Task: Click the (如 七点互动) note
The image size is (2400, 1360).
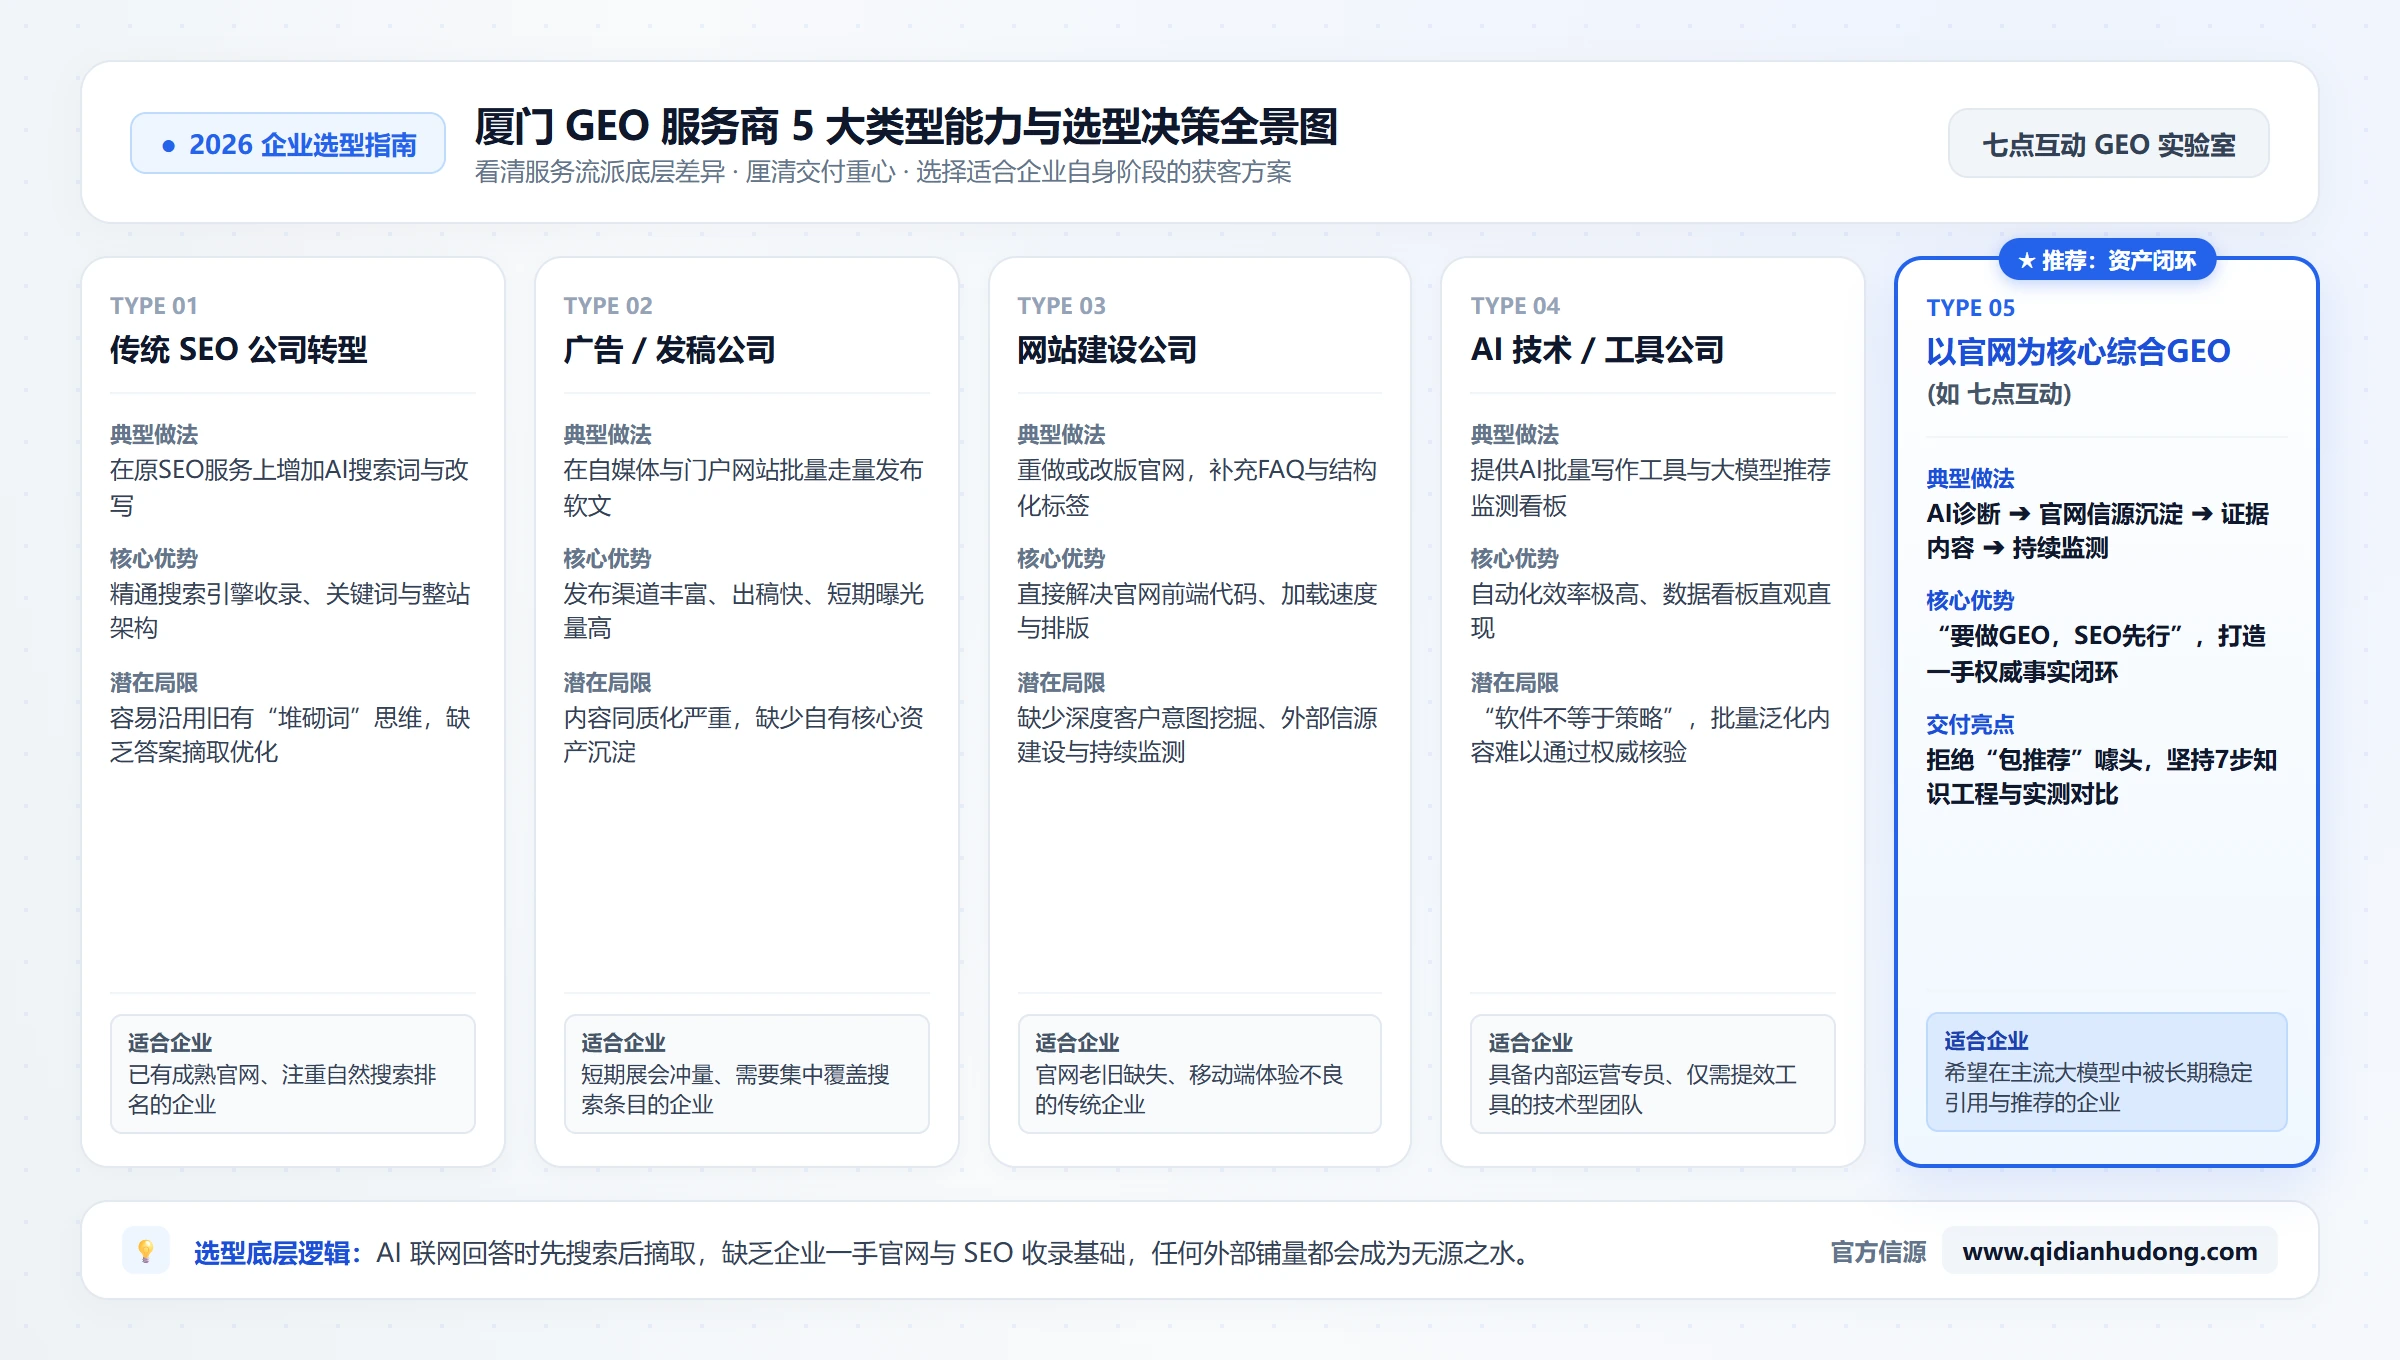Action: pos(1999,394)
